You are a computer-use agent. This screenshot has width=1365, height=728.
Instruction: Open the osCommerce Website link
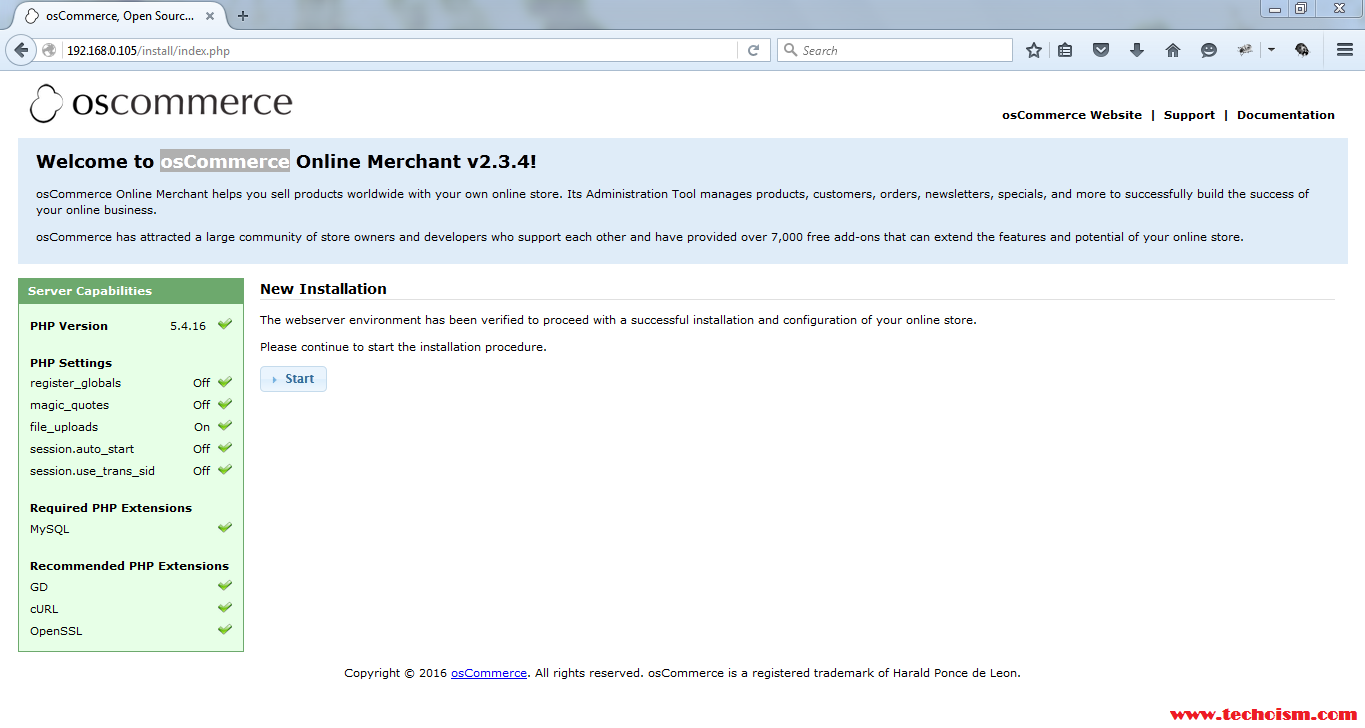pos(1072,115)
